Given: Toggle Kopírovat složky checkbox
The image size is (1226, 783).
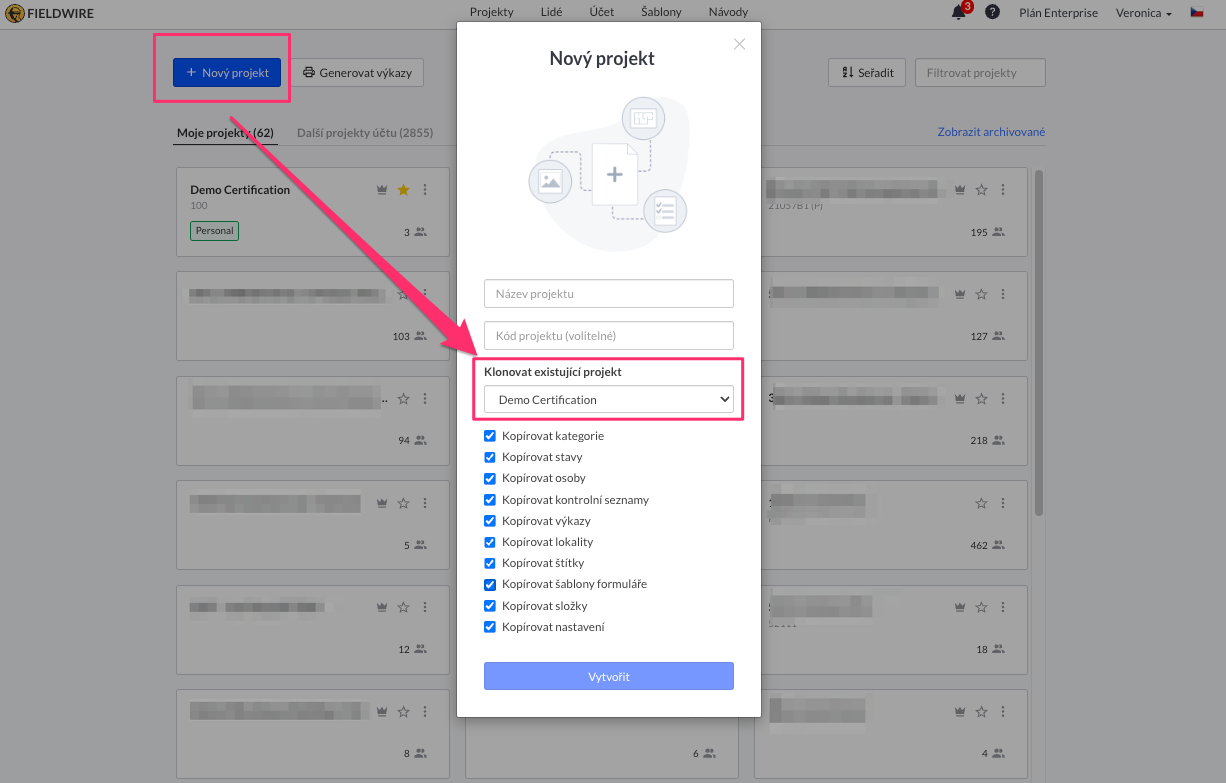Looking at the screenshot, I should point(490,606).
